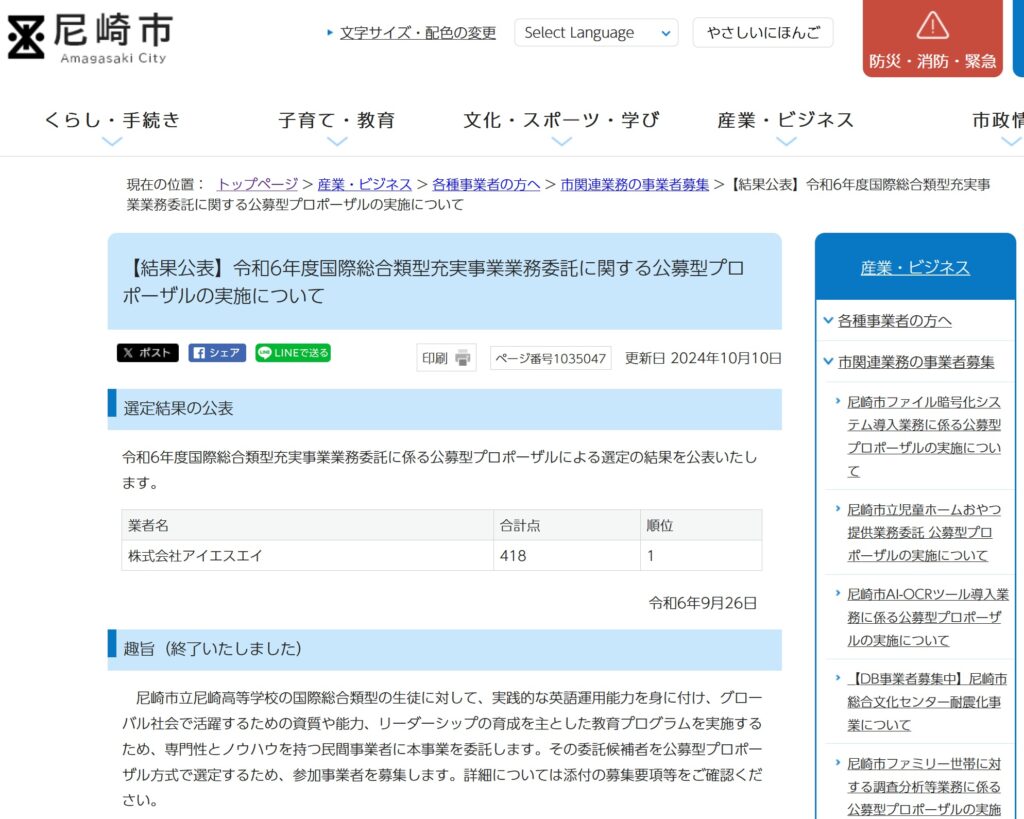Click 文字サイズ・配色の変更 link
The height and width of the screenshot is (819, 1024).
[417, 33]
